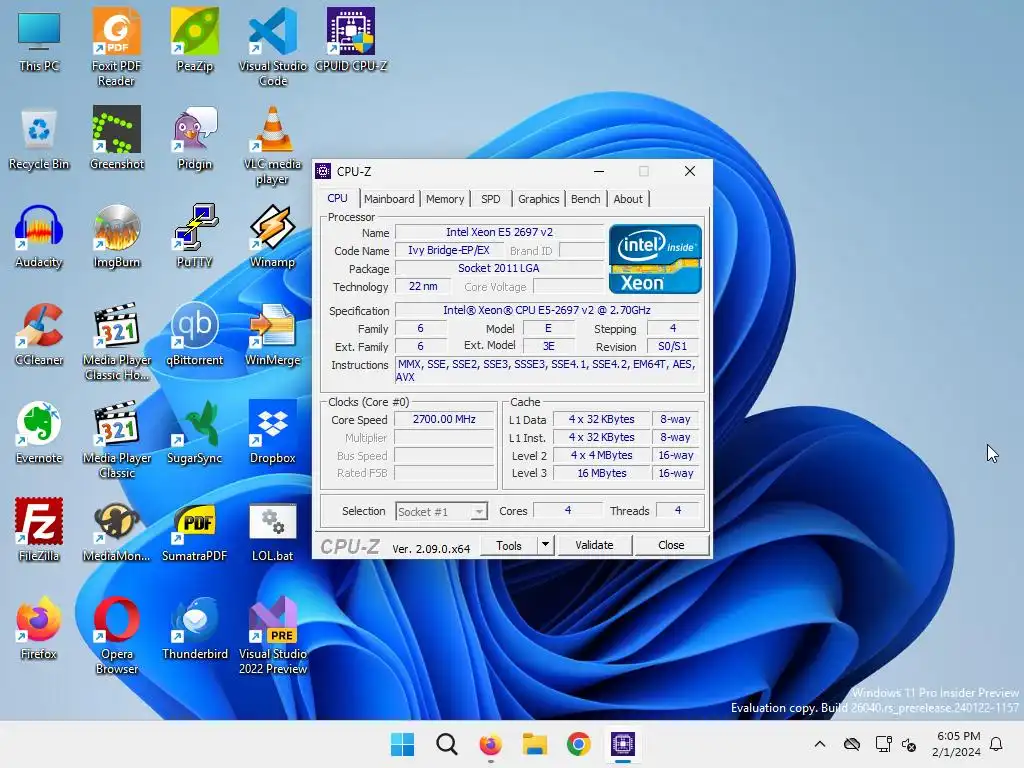Click the Firefox taskbar icon
This screenshot has height=768, width=1024.
click(490, 744)
